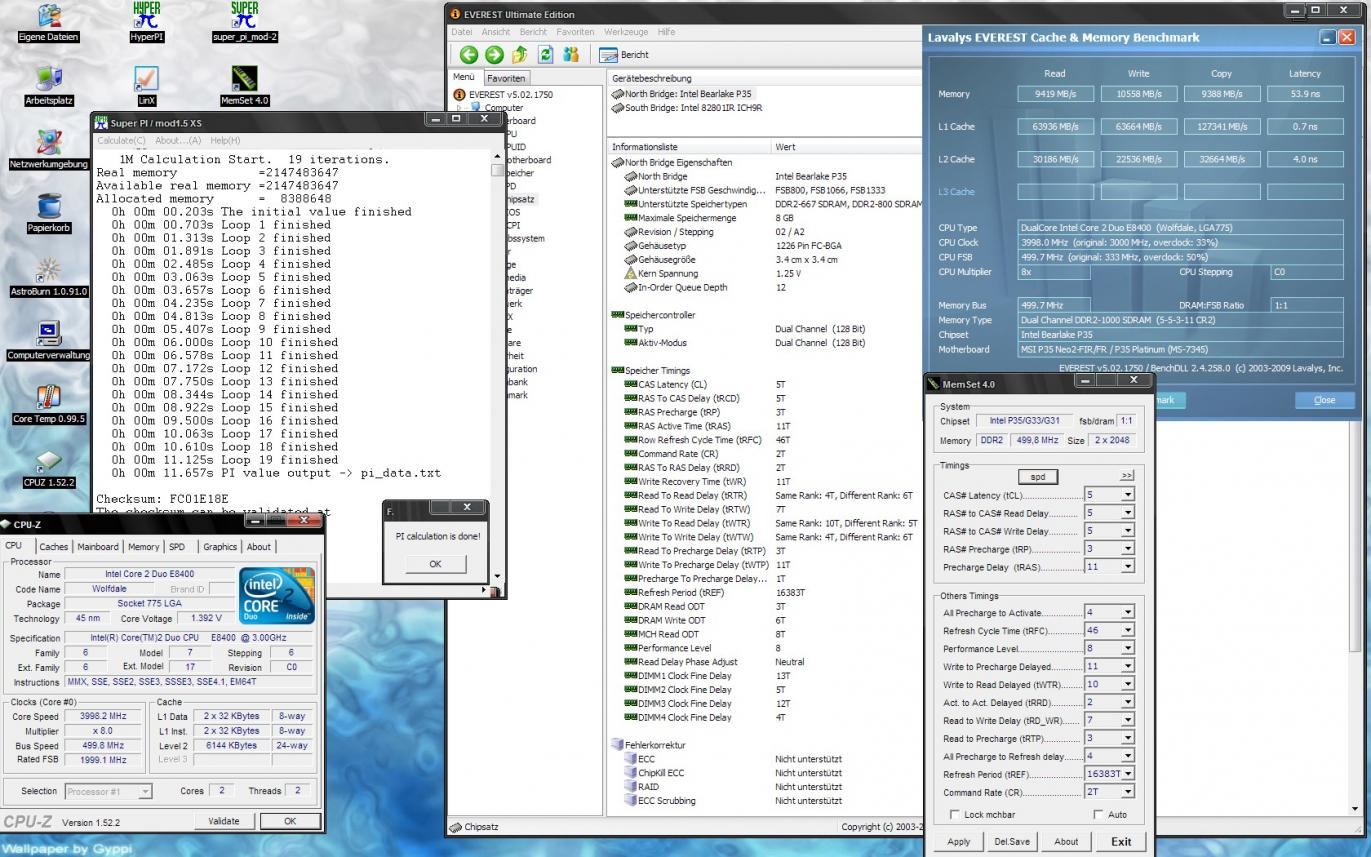Open Write to Read Delayed (tWTR) dropdown
This screenshot has width=1371, height=857.
tap(1127, 685)
